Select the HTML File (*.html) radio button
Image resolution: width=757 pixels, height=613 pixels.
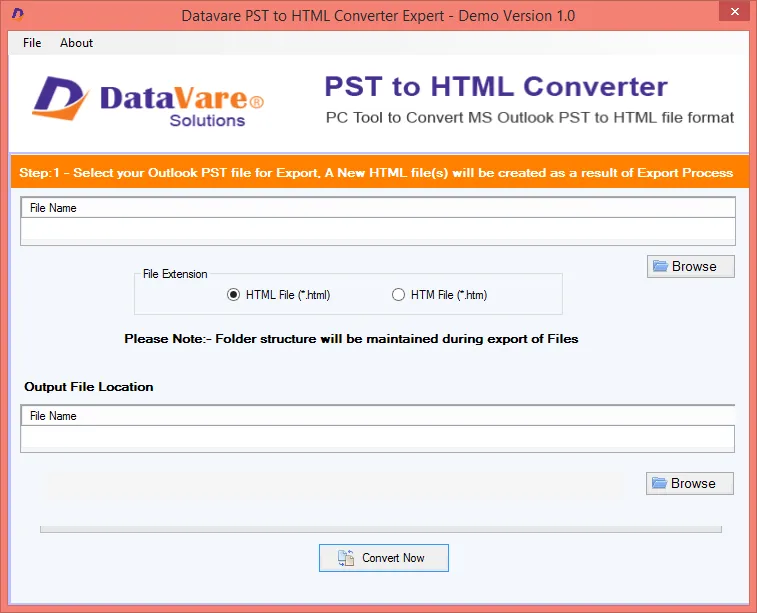click(x=279, y=295)
